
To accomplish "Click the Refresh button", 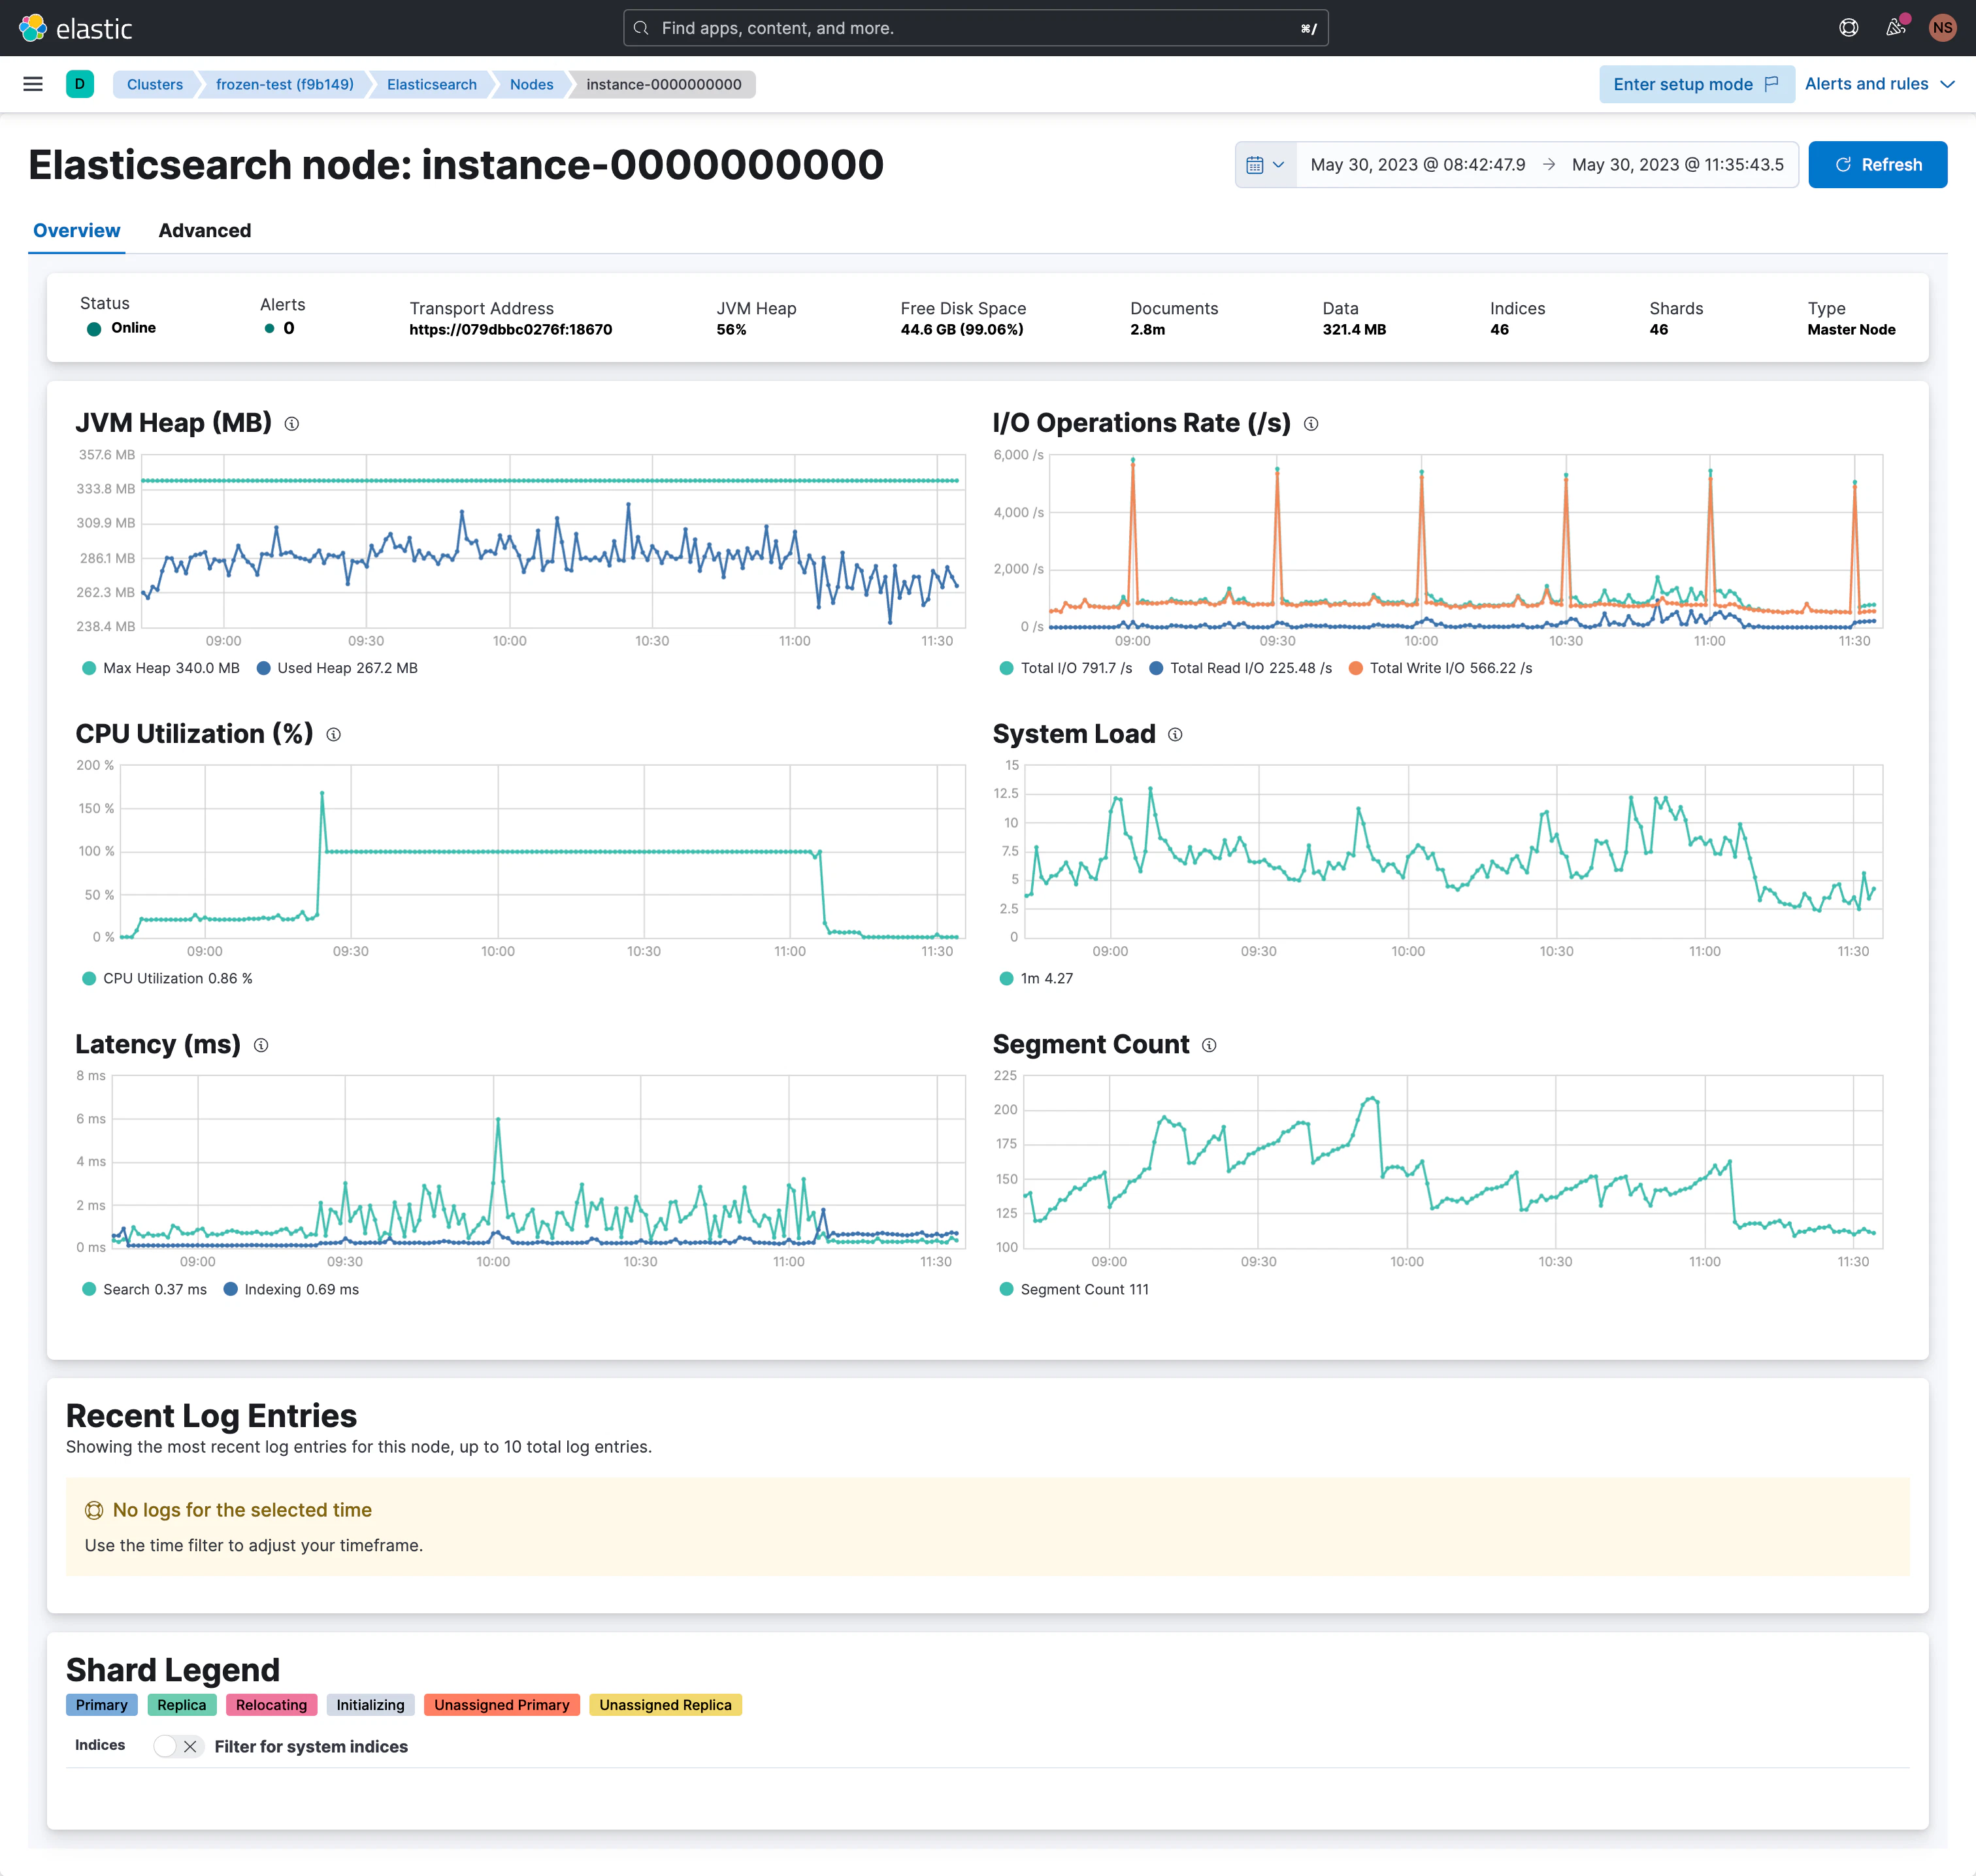I will point(1878,165).
